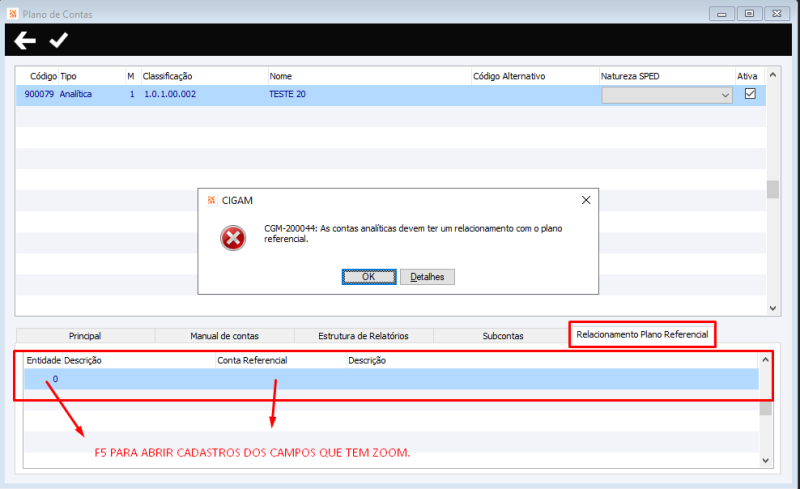The width and height of the screenshot is (800, 489).
Task: Uncheck the Ativa checkbox for TESTE 20
Action: click(750, 94)
